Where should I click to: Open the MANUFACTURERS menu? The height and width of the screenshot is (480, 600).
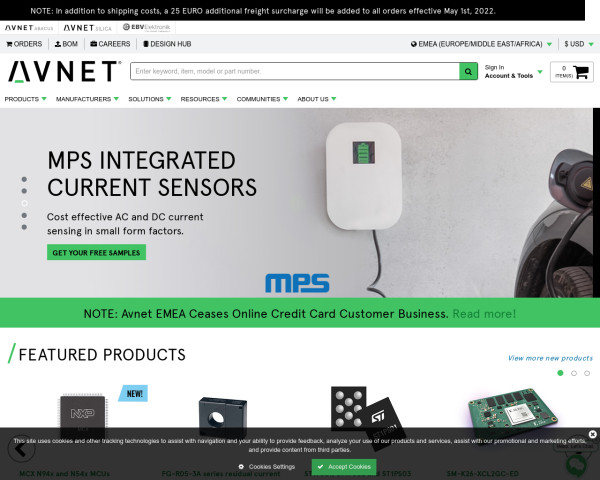point(87,99)
